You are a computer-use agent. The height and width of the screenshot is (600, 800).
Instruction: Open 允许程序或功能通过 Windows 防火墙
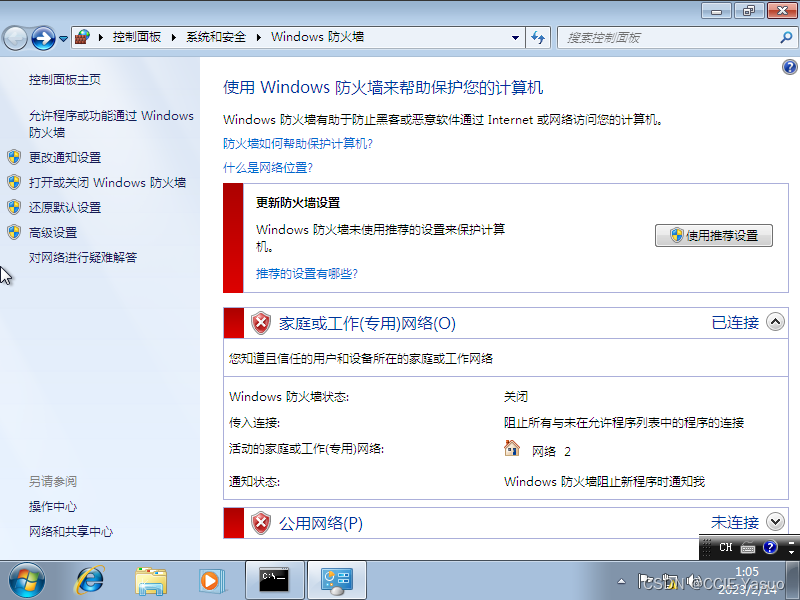point(111,124)
